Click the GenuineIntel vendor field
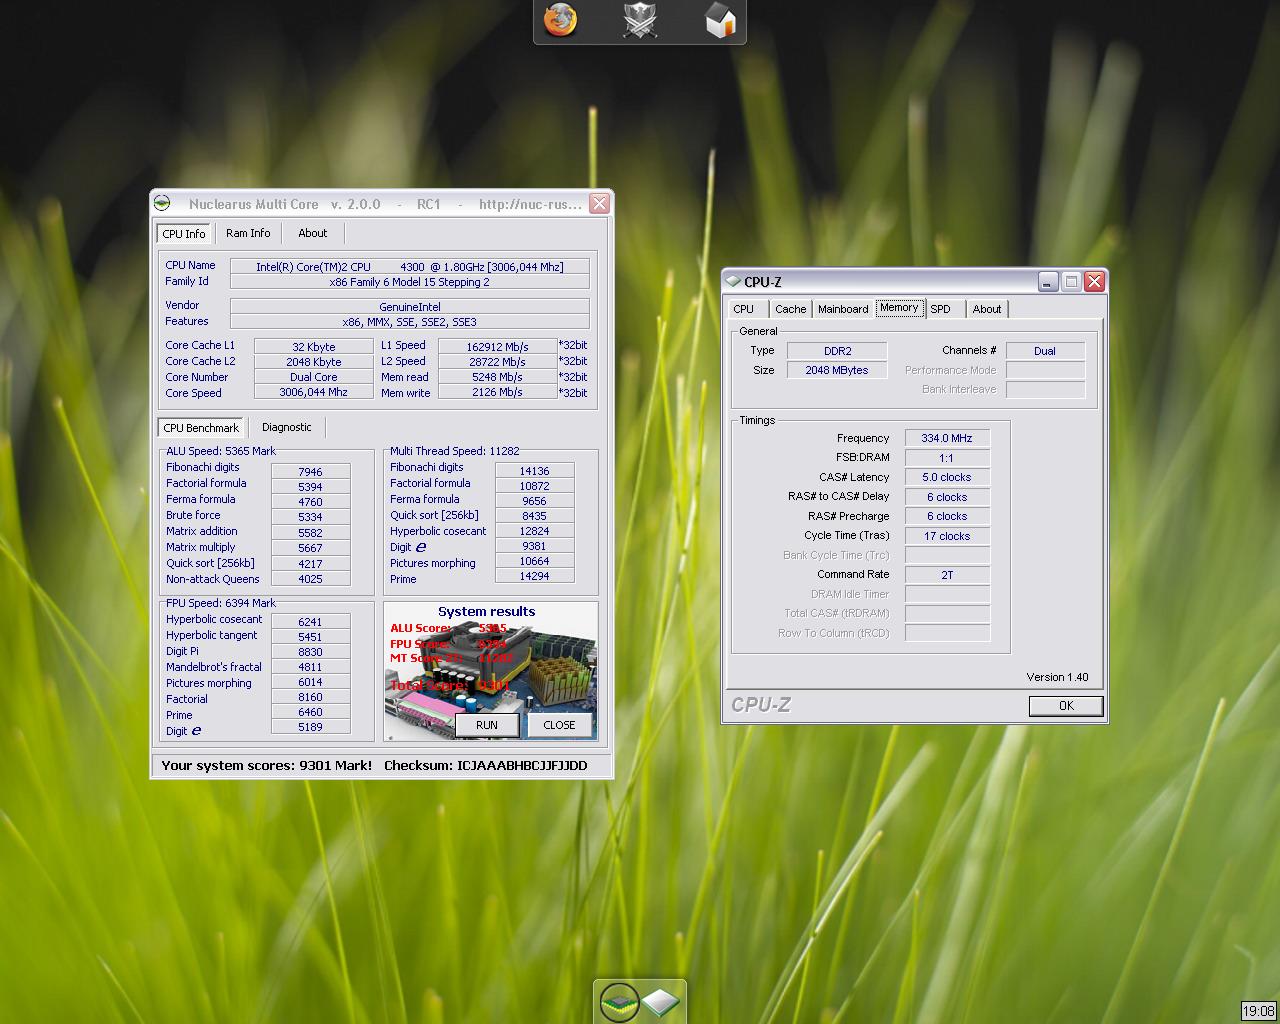This screenshot has width=1280, height=1024. (x=410, y=307)
